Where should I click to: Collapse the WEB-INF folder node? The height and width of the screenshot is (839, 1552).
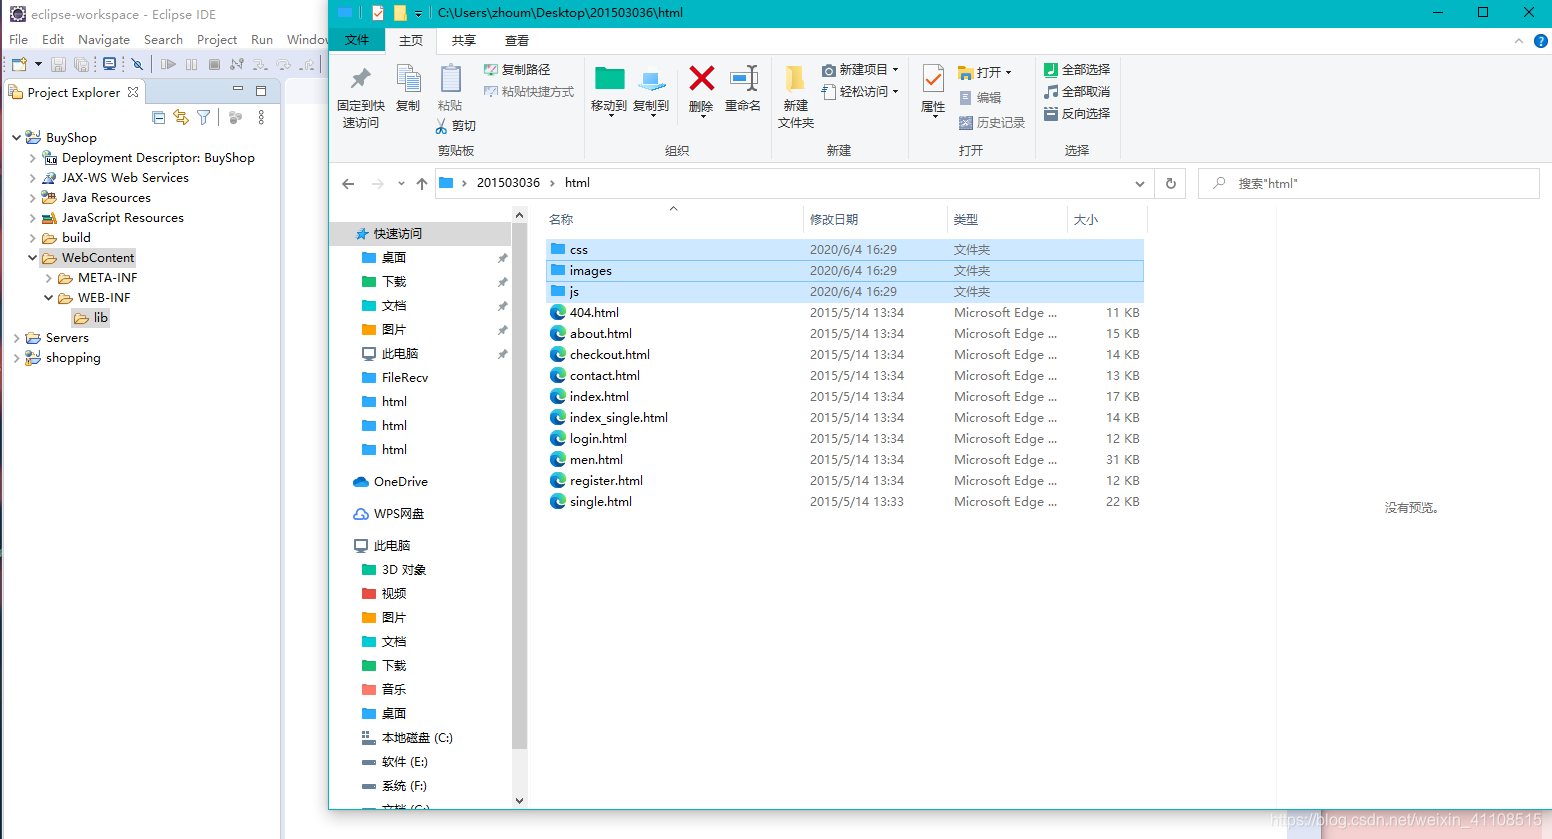[x=48, y=298]
